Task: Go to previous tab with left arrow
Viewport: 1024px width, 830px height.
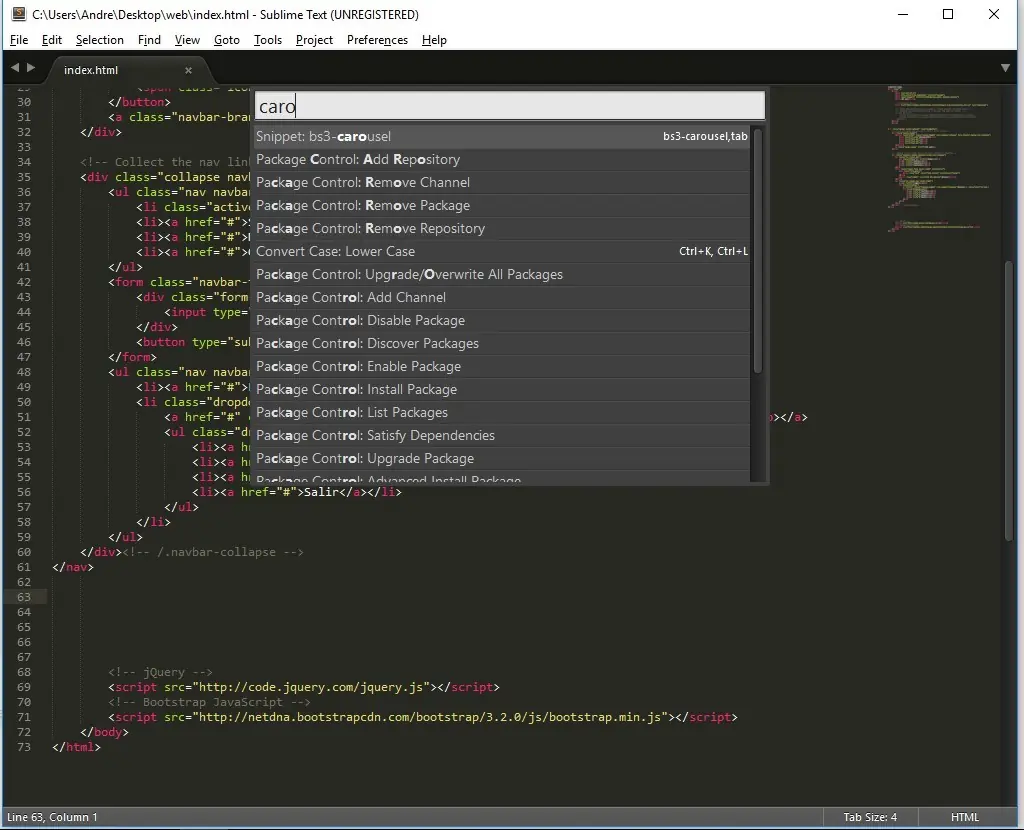Action: coord(14,67)
